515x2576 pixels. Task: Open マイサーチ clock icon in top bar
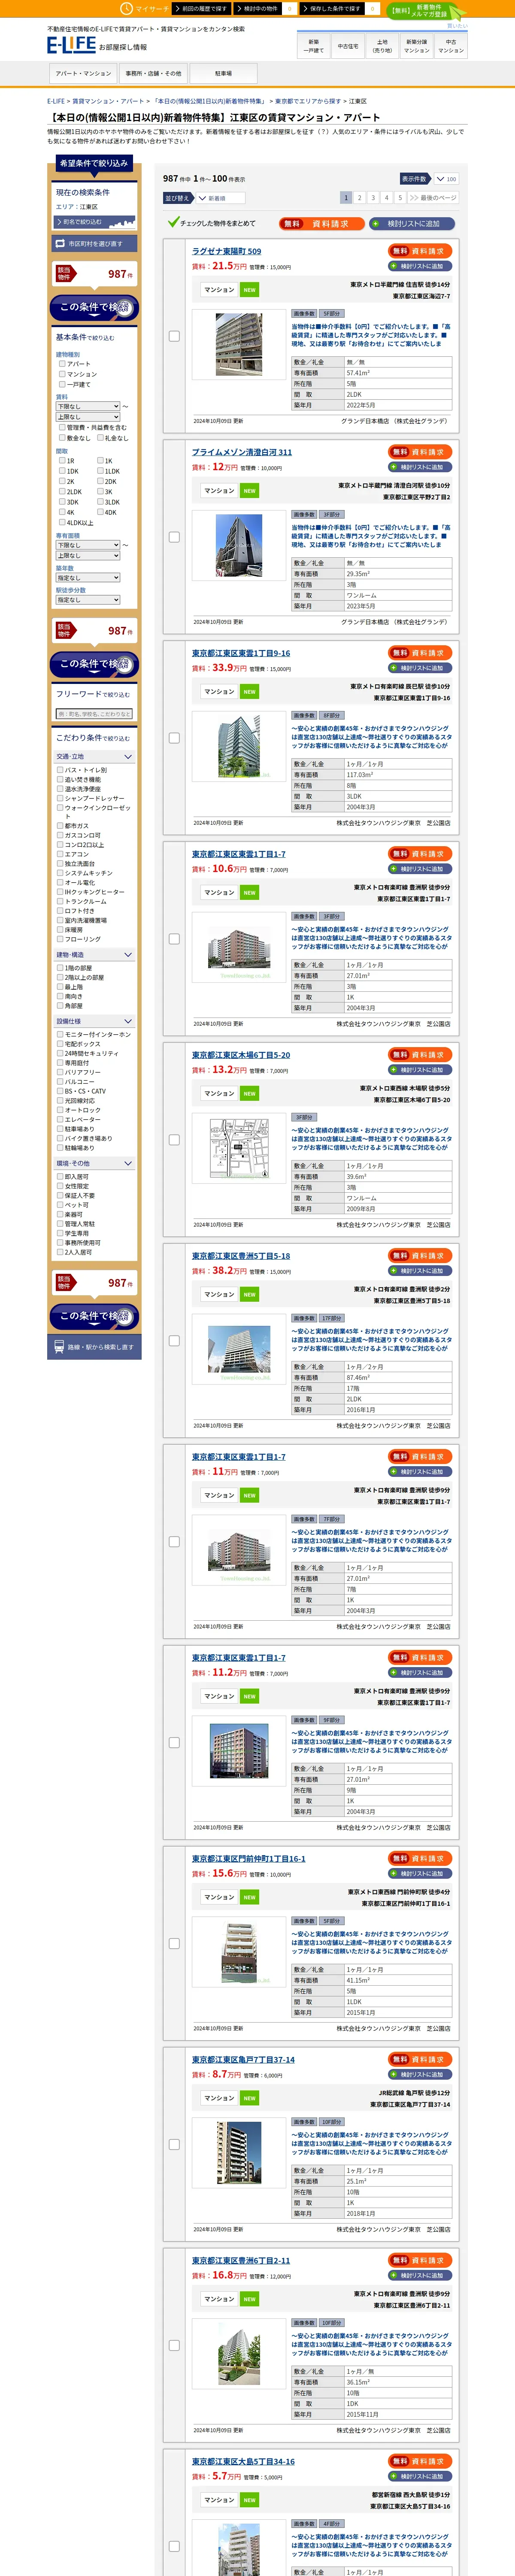pos(127,8)
